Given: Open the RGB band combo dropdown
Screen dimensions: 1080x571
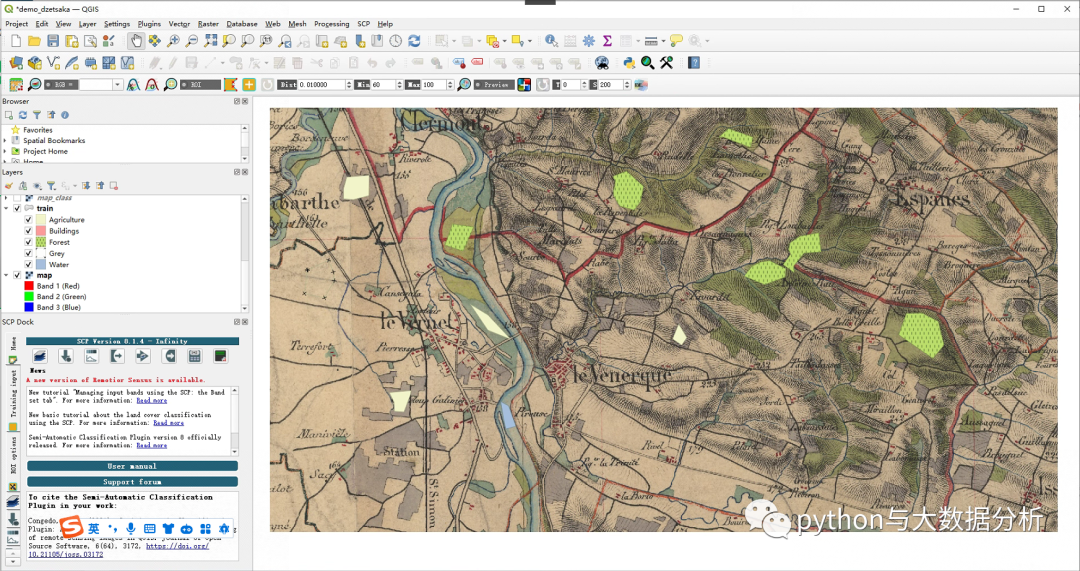Looking at the screenshot, I should pos(117,85).
